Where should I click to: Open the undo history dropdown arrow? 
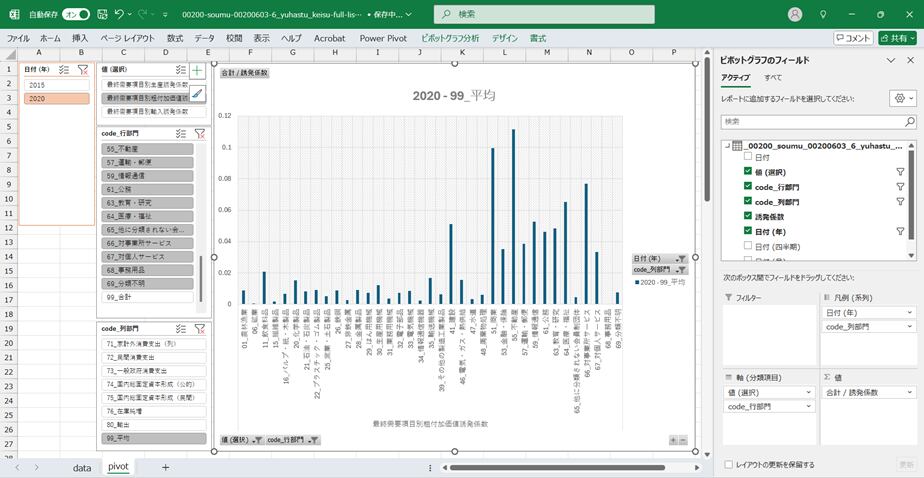click(128, 14)
